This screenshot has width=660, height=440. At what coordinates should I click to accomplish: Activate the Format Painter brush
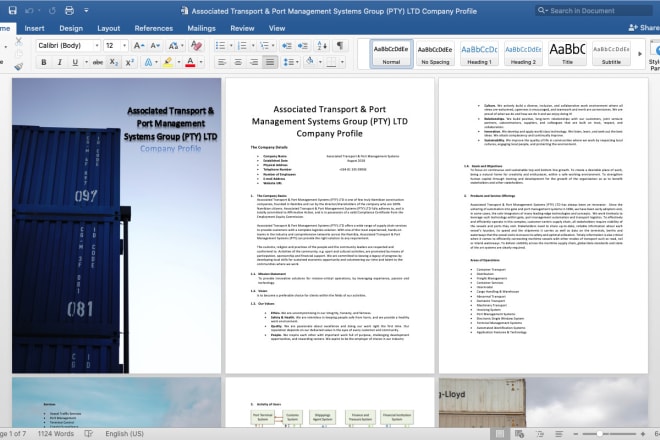coord(19,67)
